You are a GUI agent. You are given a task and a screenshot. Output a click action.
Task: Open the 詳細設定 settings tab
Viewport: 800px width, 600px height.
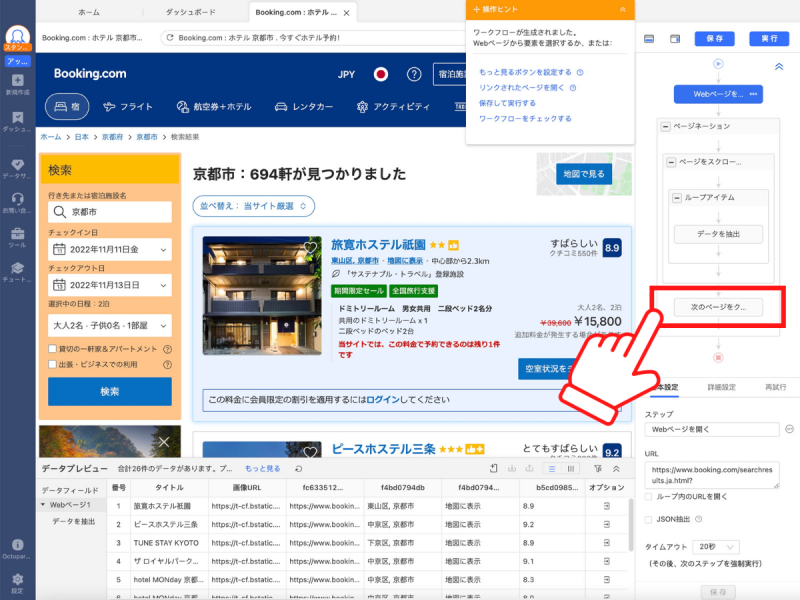pos(721,387)
